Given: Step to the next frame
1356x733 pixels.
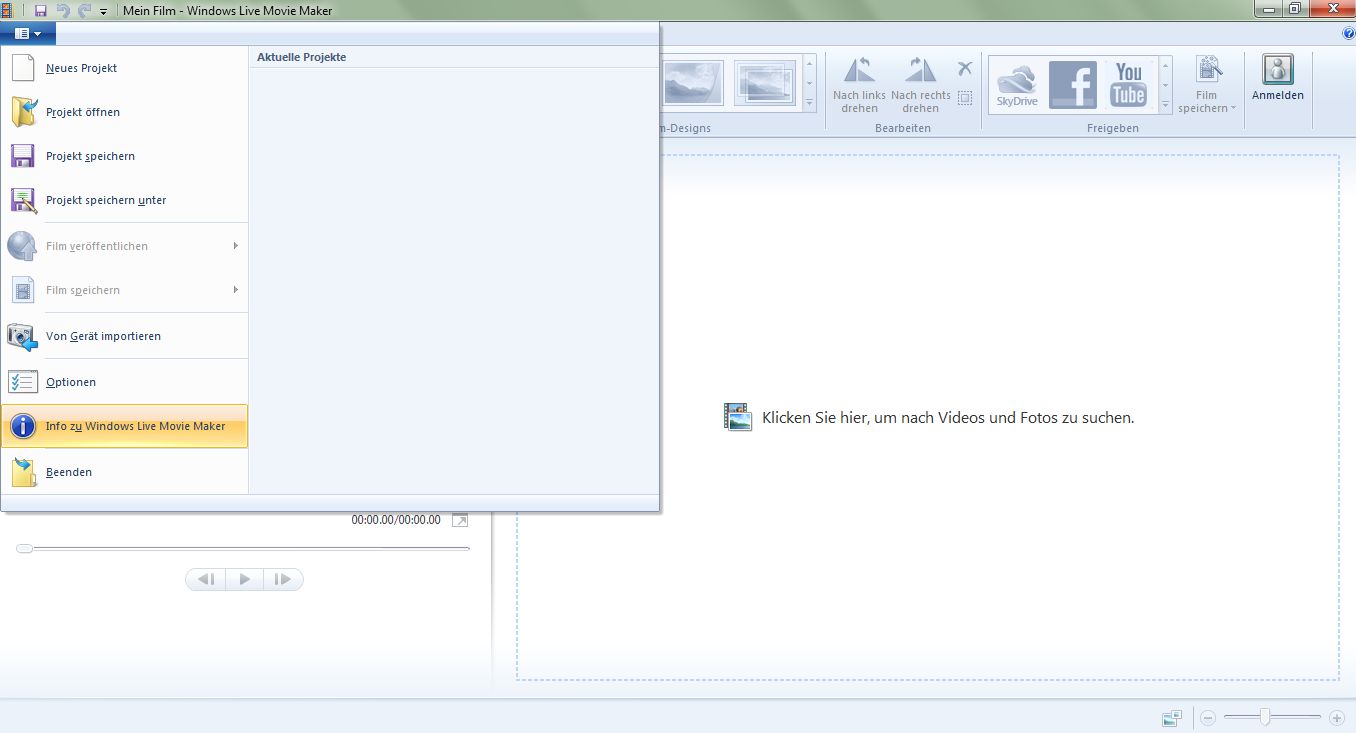Looking at the screenshot, I should [283, 579].
